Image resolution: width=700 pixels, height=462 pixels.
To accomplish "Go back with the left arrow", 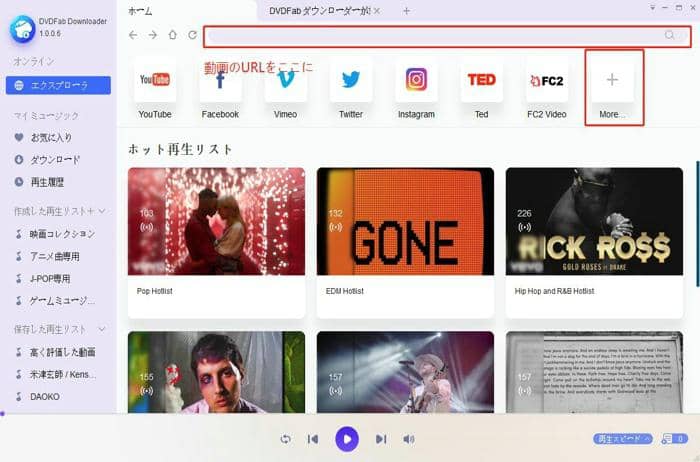I will tap(133, 35).
